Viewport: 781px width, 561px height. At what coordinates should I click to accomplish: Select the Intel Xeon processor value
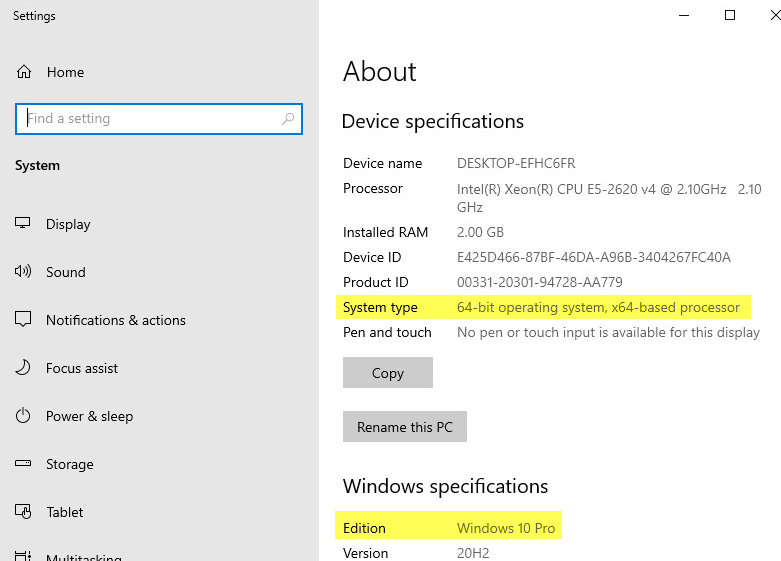coord(609,198)
